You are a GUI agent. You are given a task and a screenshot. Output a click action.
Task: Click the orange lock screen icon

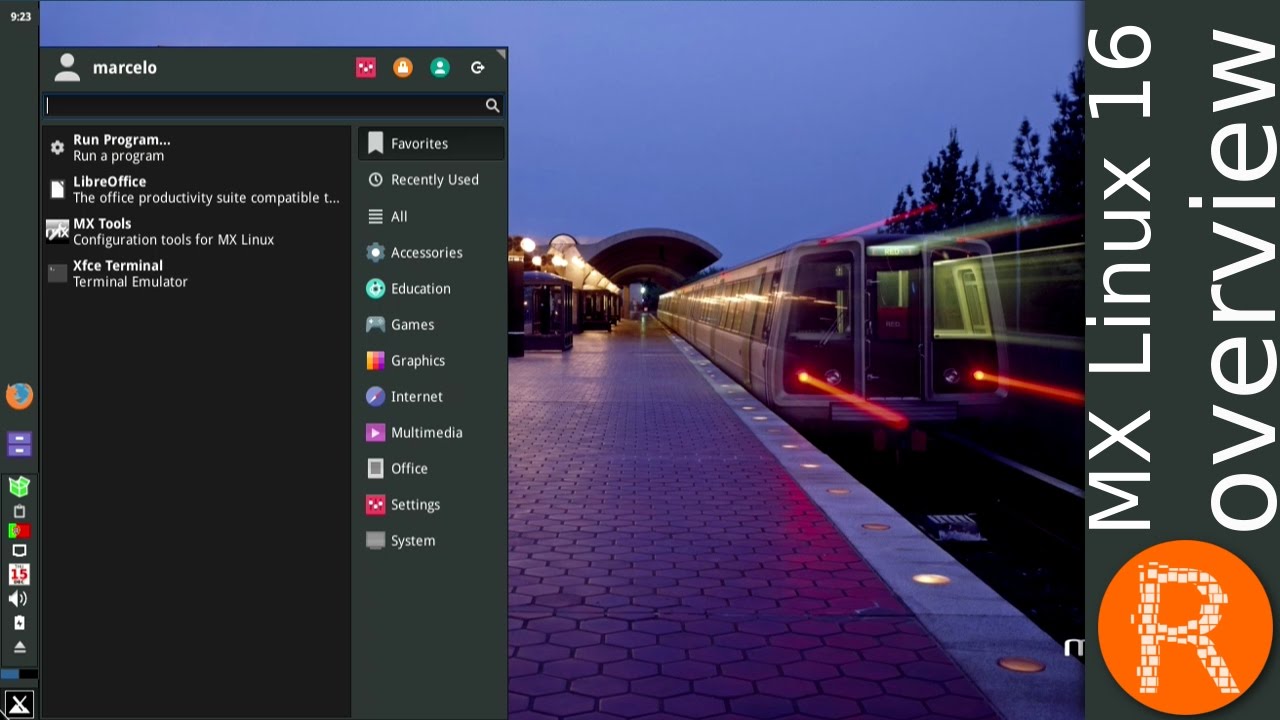(402, 68)
